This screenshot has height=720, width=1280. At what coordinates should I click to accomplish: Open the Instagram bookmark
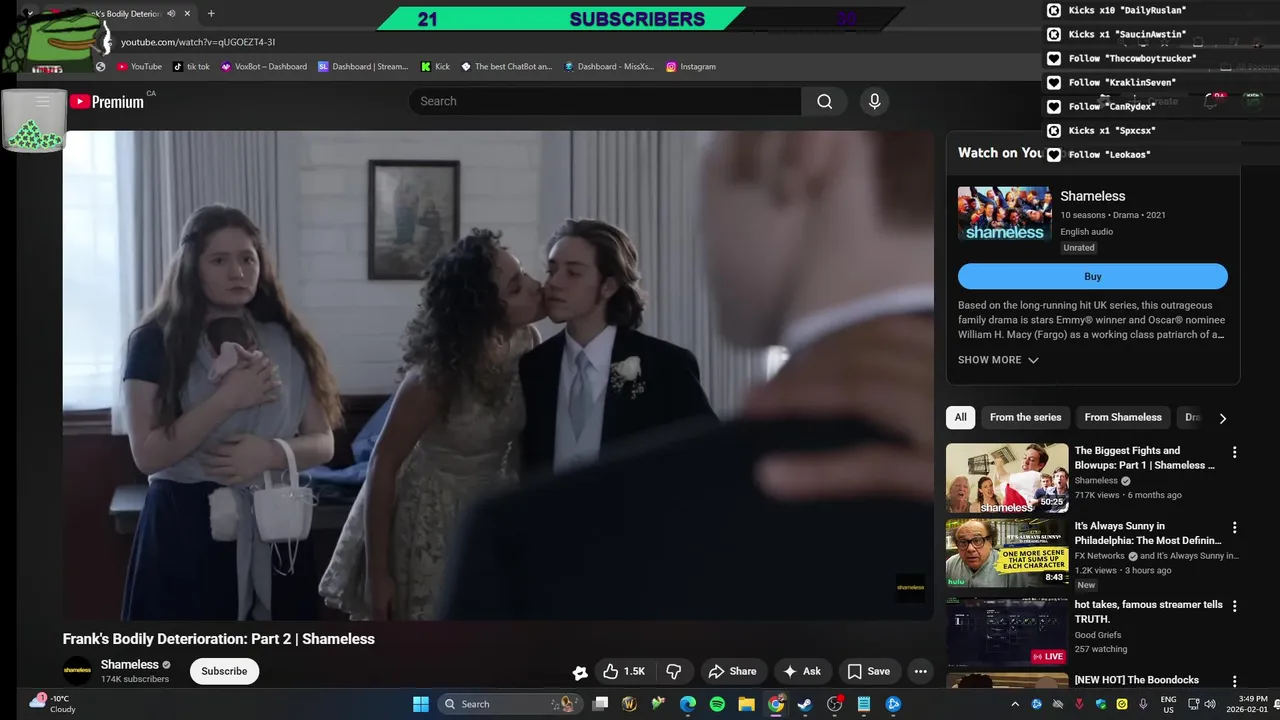[690, 66]
